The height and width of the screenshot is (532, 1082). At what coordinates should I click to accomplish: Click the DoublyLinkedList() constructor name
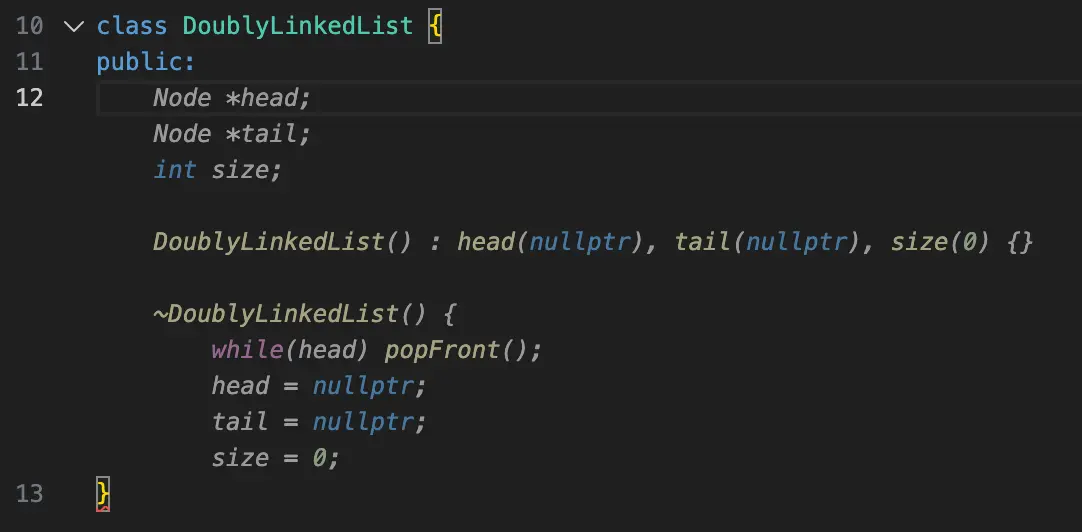(x=270, y=242)
